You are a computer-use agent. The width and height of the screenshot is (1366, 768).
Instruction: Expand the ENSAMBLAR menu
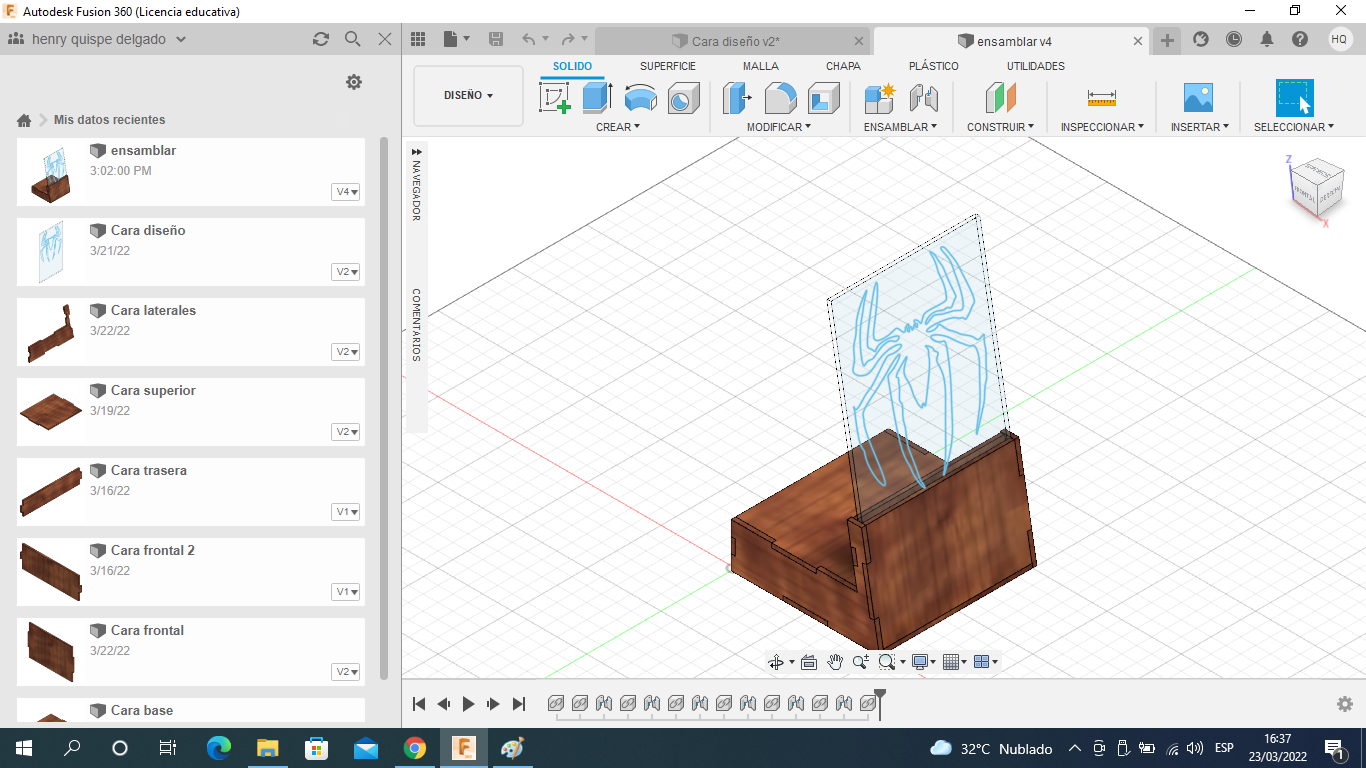901,127
